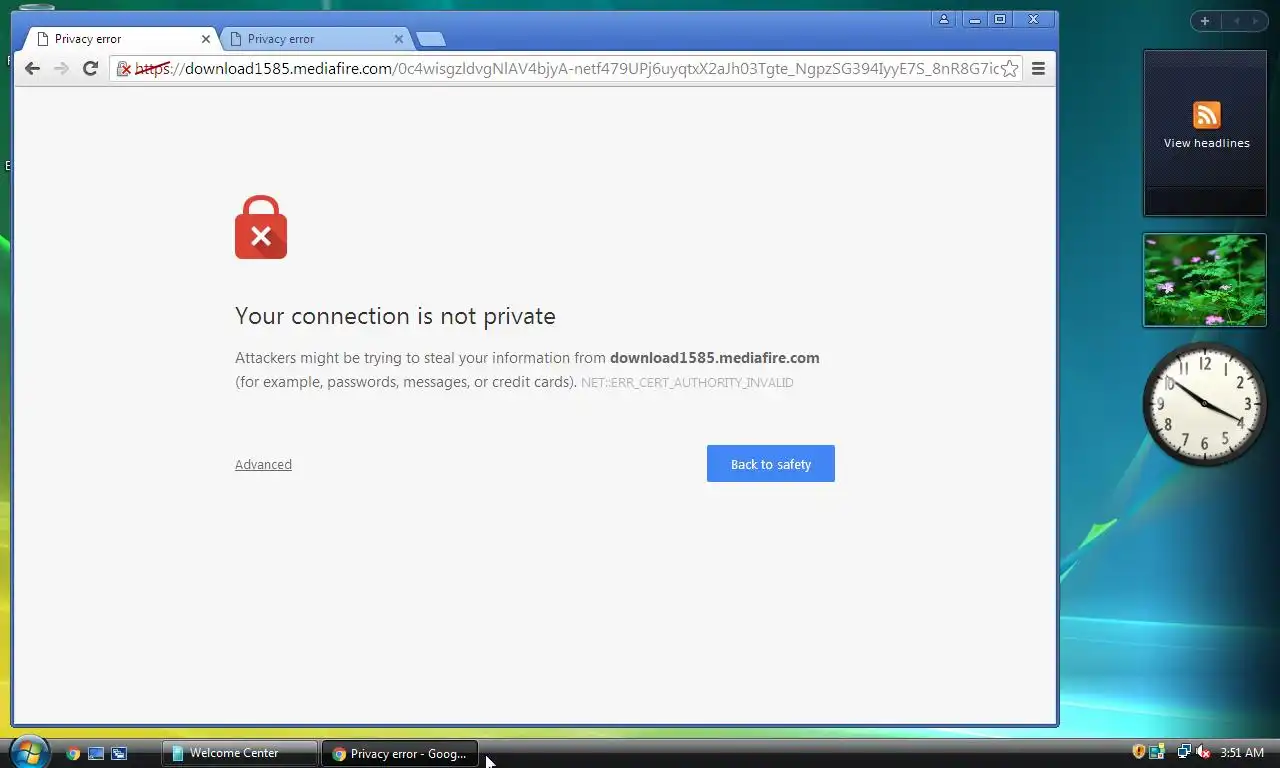Click the Show Desktop quick launch icon
This screenshot has height=768, width=1280.
pyautogui.click(x=96, y=753)
